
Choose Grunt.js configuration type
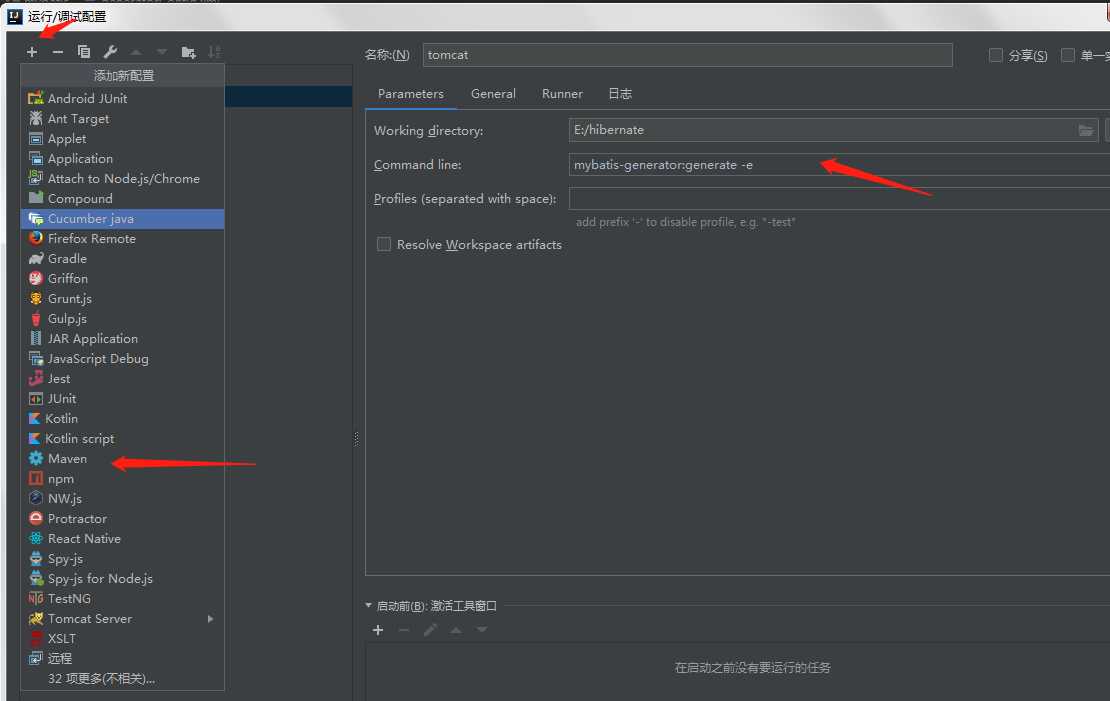tap(122, 299)
